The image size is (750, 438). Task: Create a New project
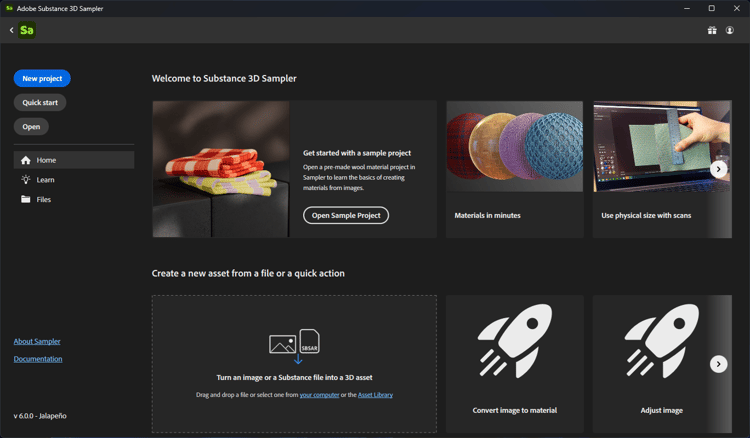click(42, 78)
